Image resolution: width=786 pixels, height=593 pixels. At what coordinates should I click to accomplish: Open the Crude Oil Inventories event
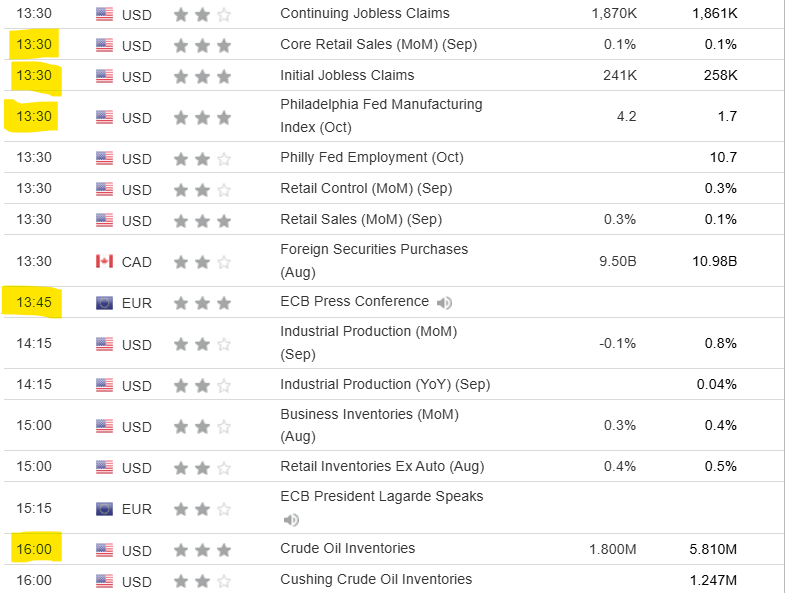[347, 548]
